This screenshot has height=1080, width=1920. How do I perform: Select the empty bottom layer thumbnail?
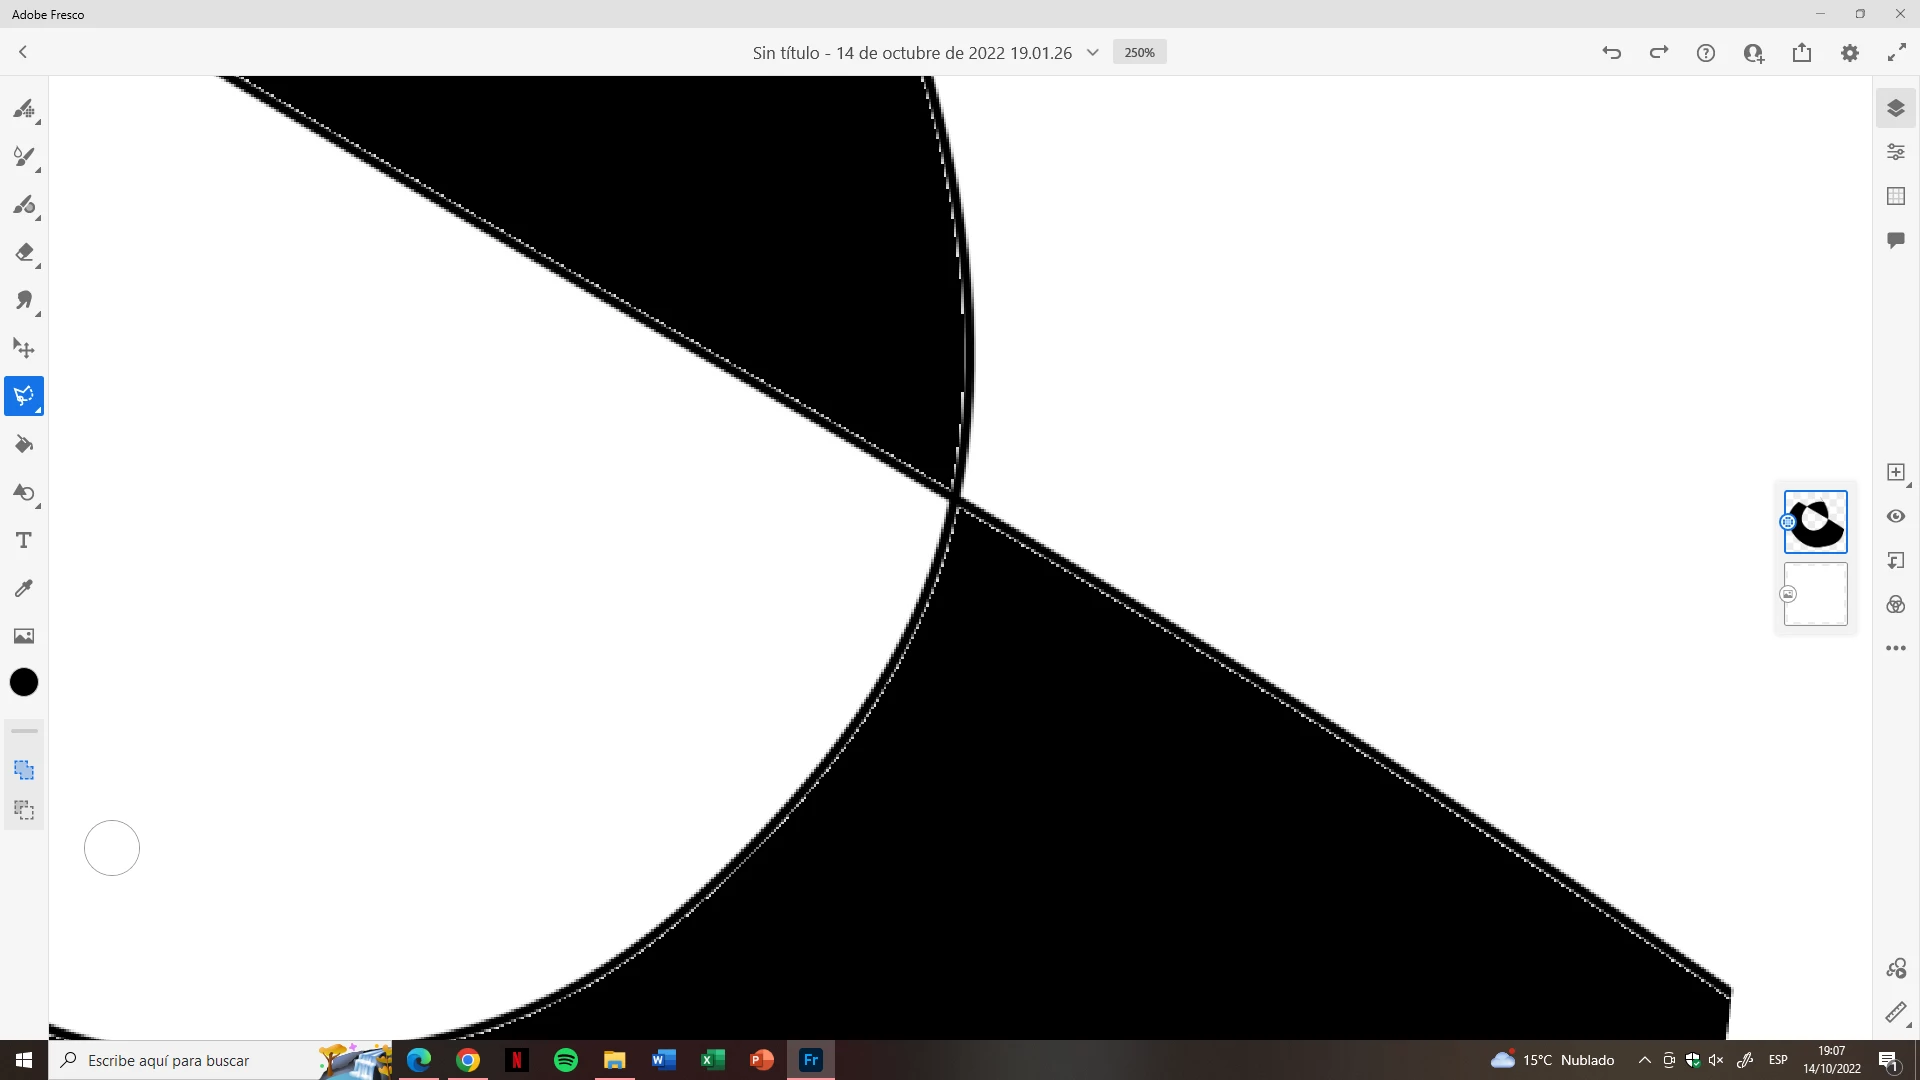tap(1815, 594)
